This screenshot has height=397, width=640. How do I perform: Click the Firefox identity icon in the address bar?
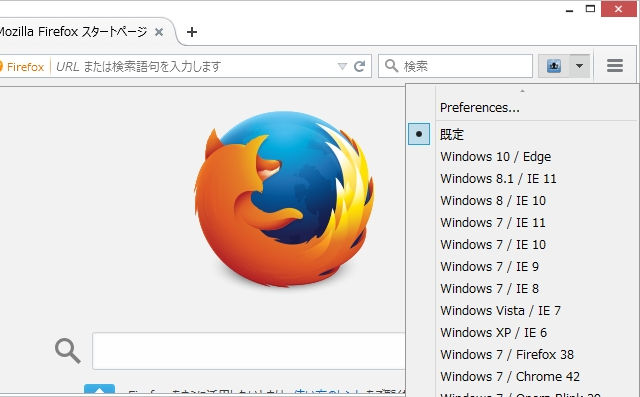[22, 67]
